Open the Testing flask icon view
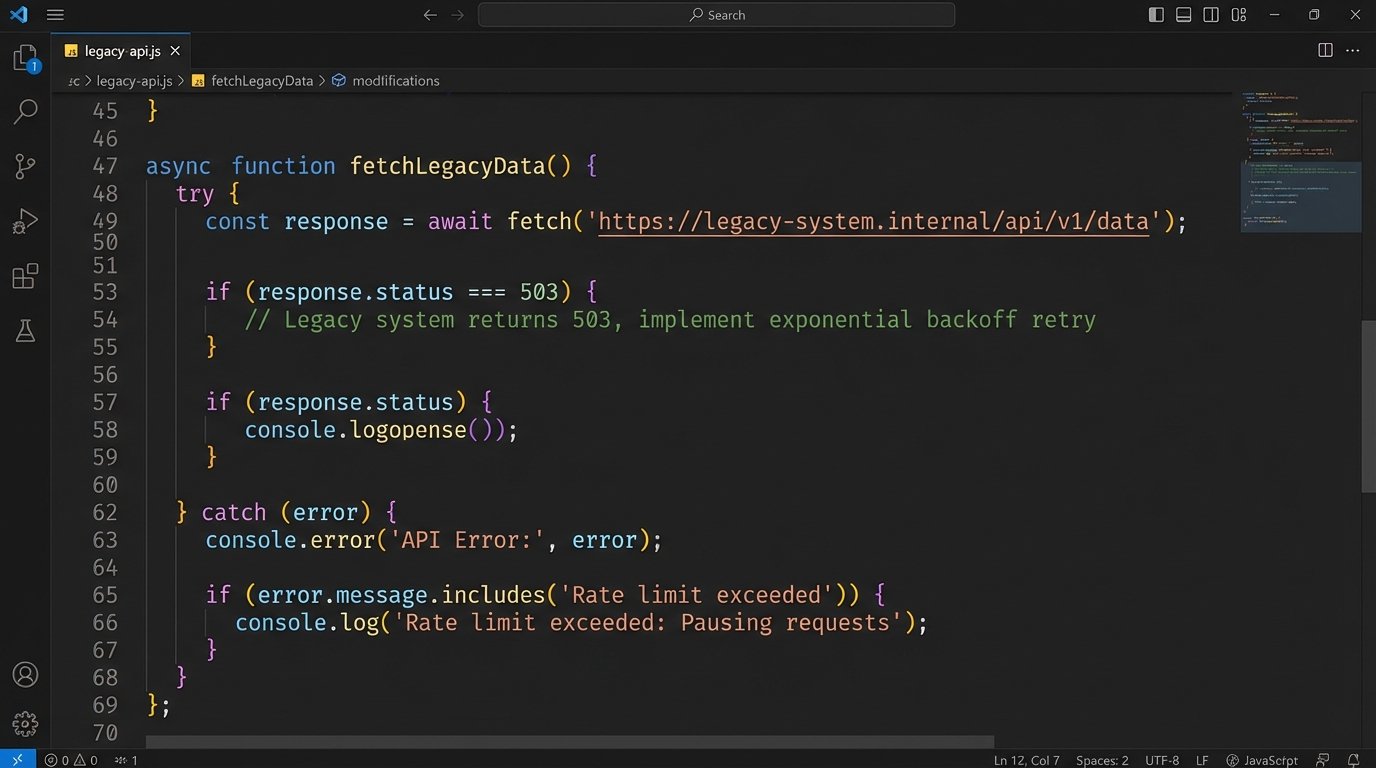This screenshot has width=1376, height=768. [25, 331]
